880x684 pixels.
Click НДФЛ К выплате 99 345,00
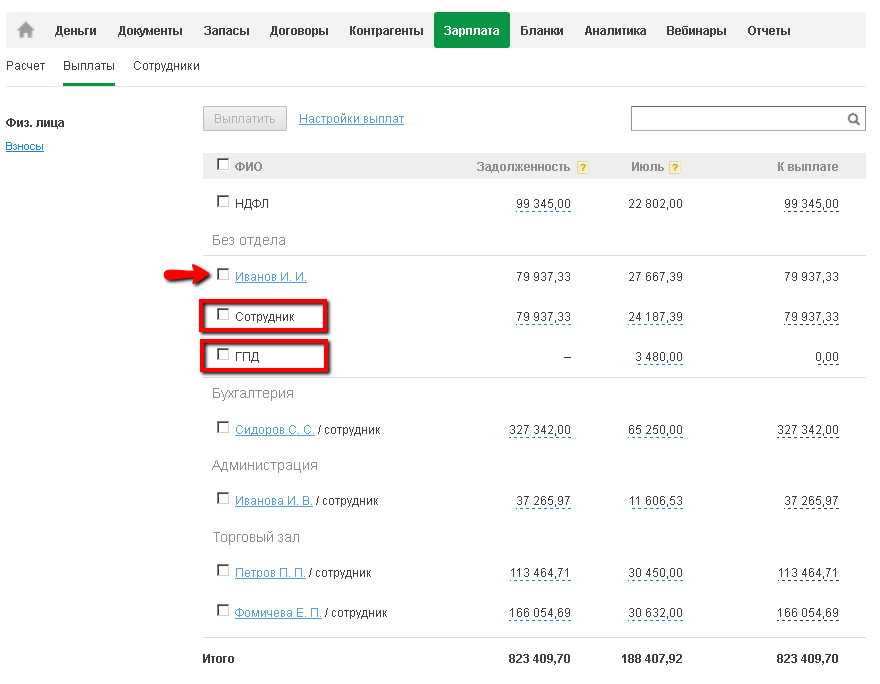(811, 204)
